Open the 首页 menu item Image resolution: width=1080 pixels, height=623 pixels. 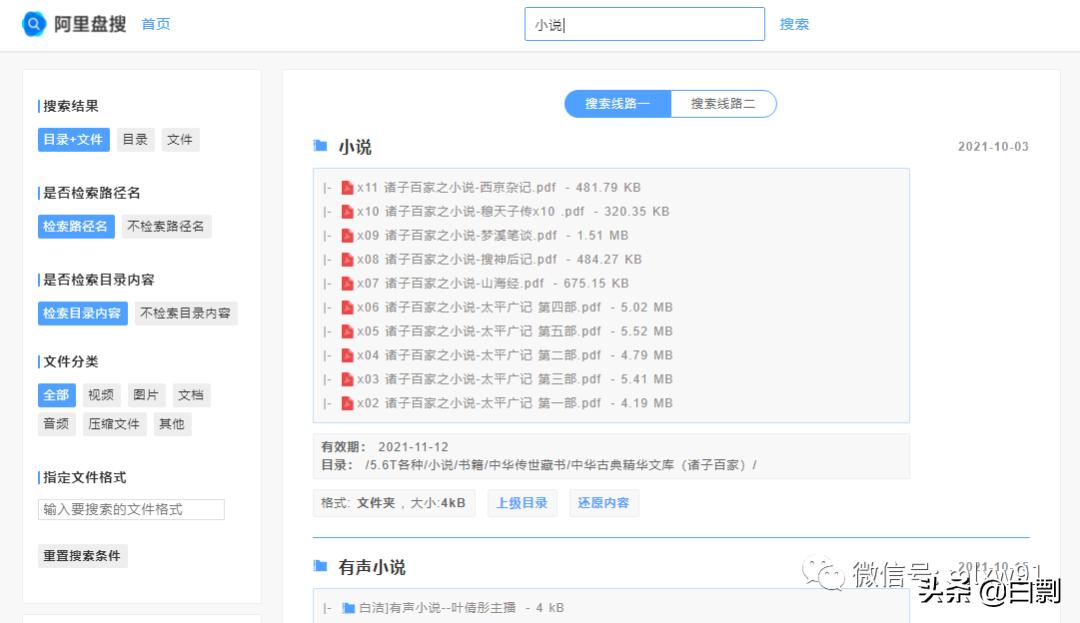click(155, 23)
